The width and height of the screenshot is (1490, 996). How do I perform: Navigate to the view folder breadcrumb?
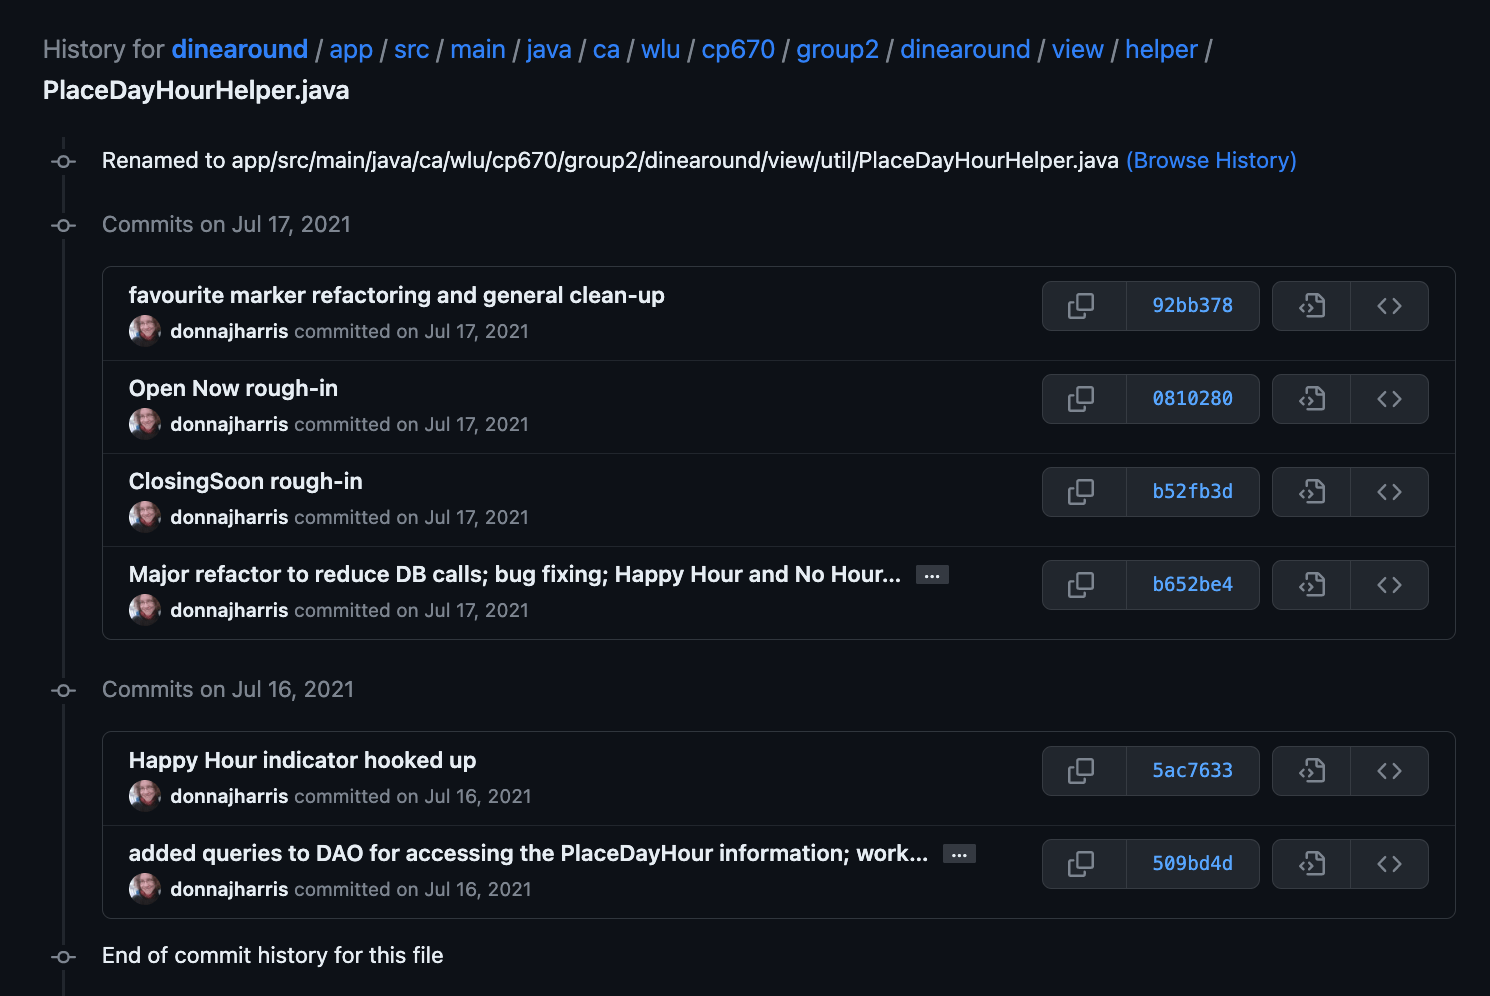pos(1077,49)
